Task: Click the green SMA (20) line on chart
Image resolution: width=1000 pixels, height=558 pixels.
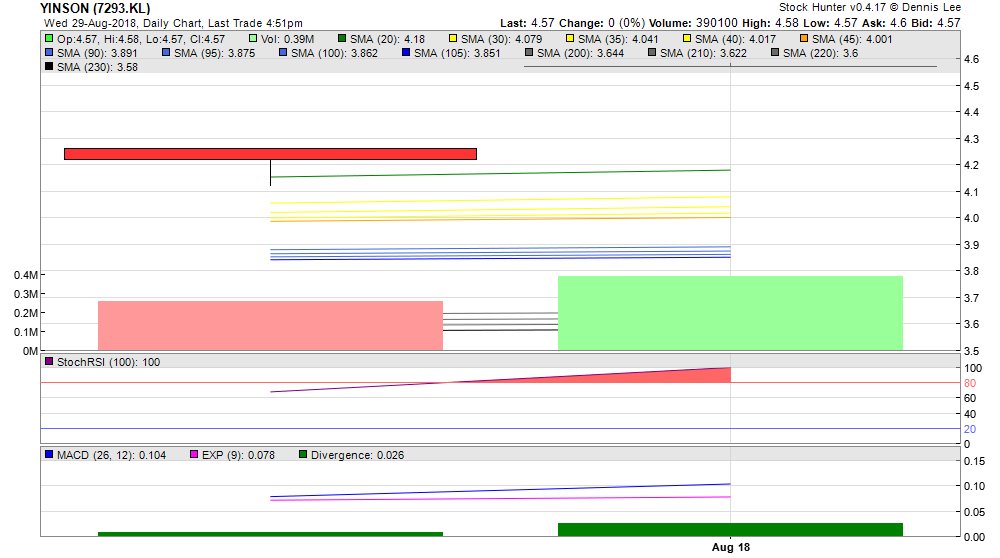Action: coord(501,173)
